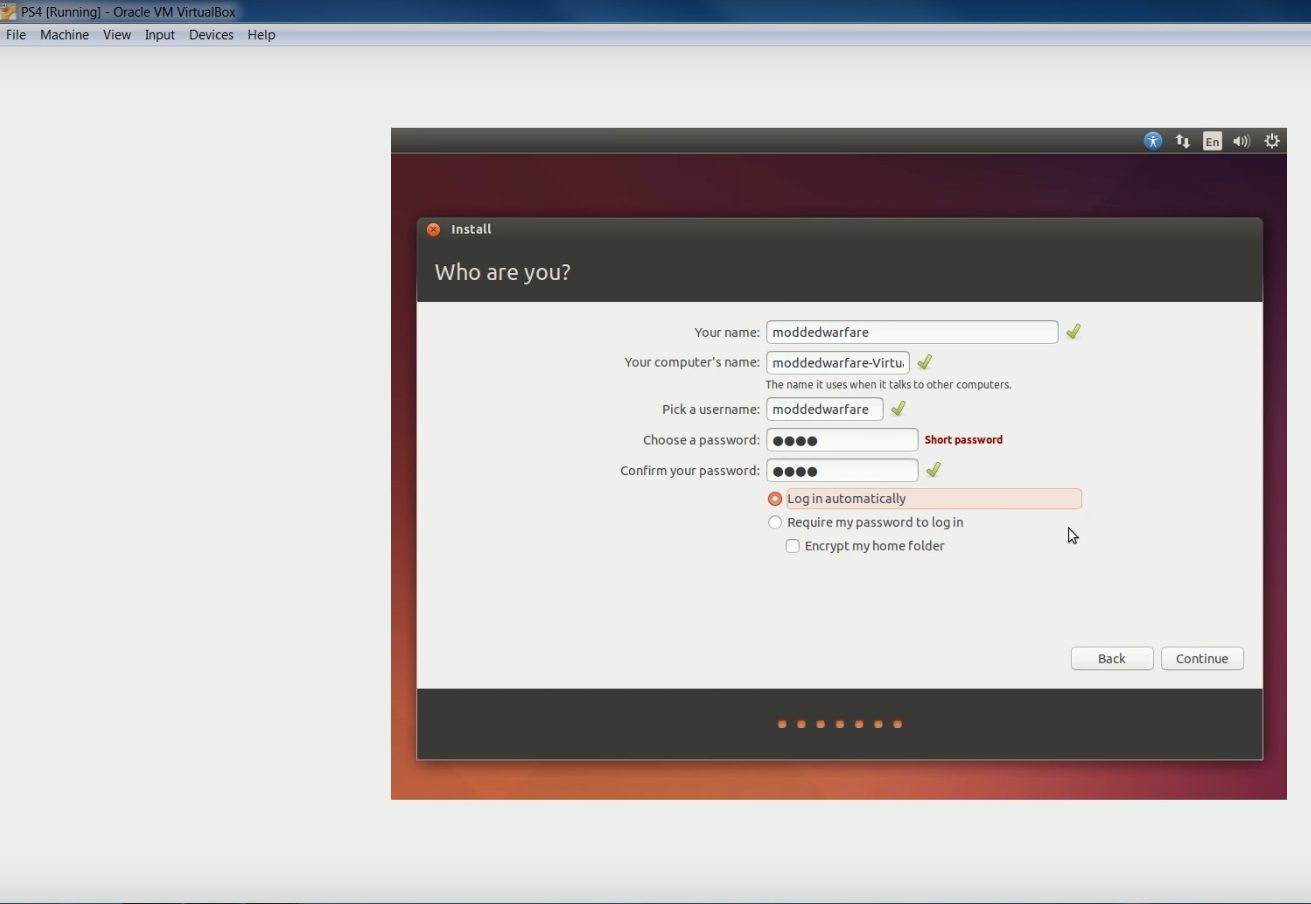The width and height of the screenshot is (1311, 904).
Task: Click the Back button
Action: click(1112, 658)
